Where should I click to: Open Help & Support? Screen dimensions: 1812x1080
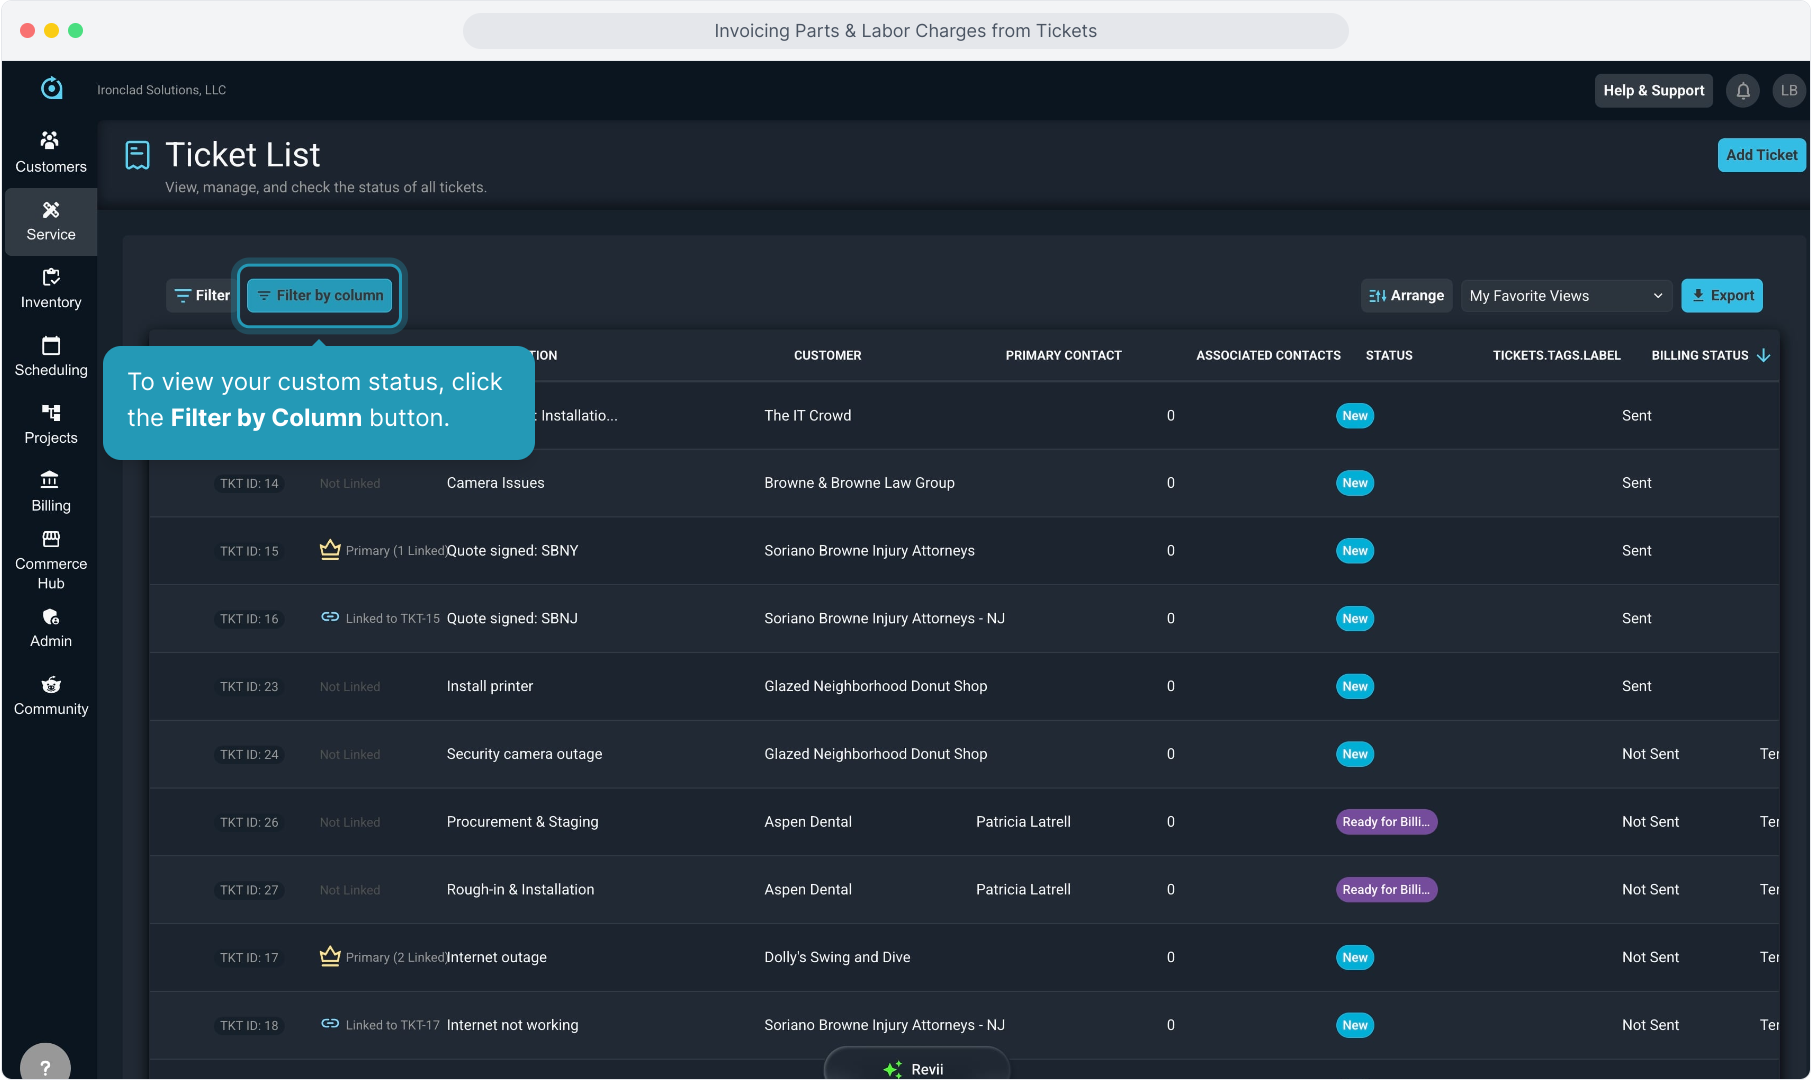1653,90
